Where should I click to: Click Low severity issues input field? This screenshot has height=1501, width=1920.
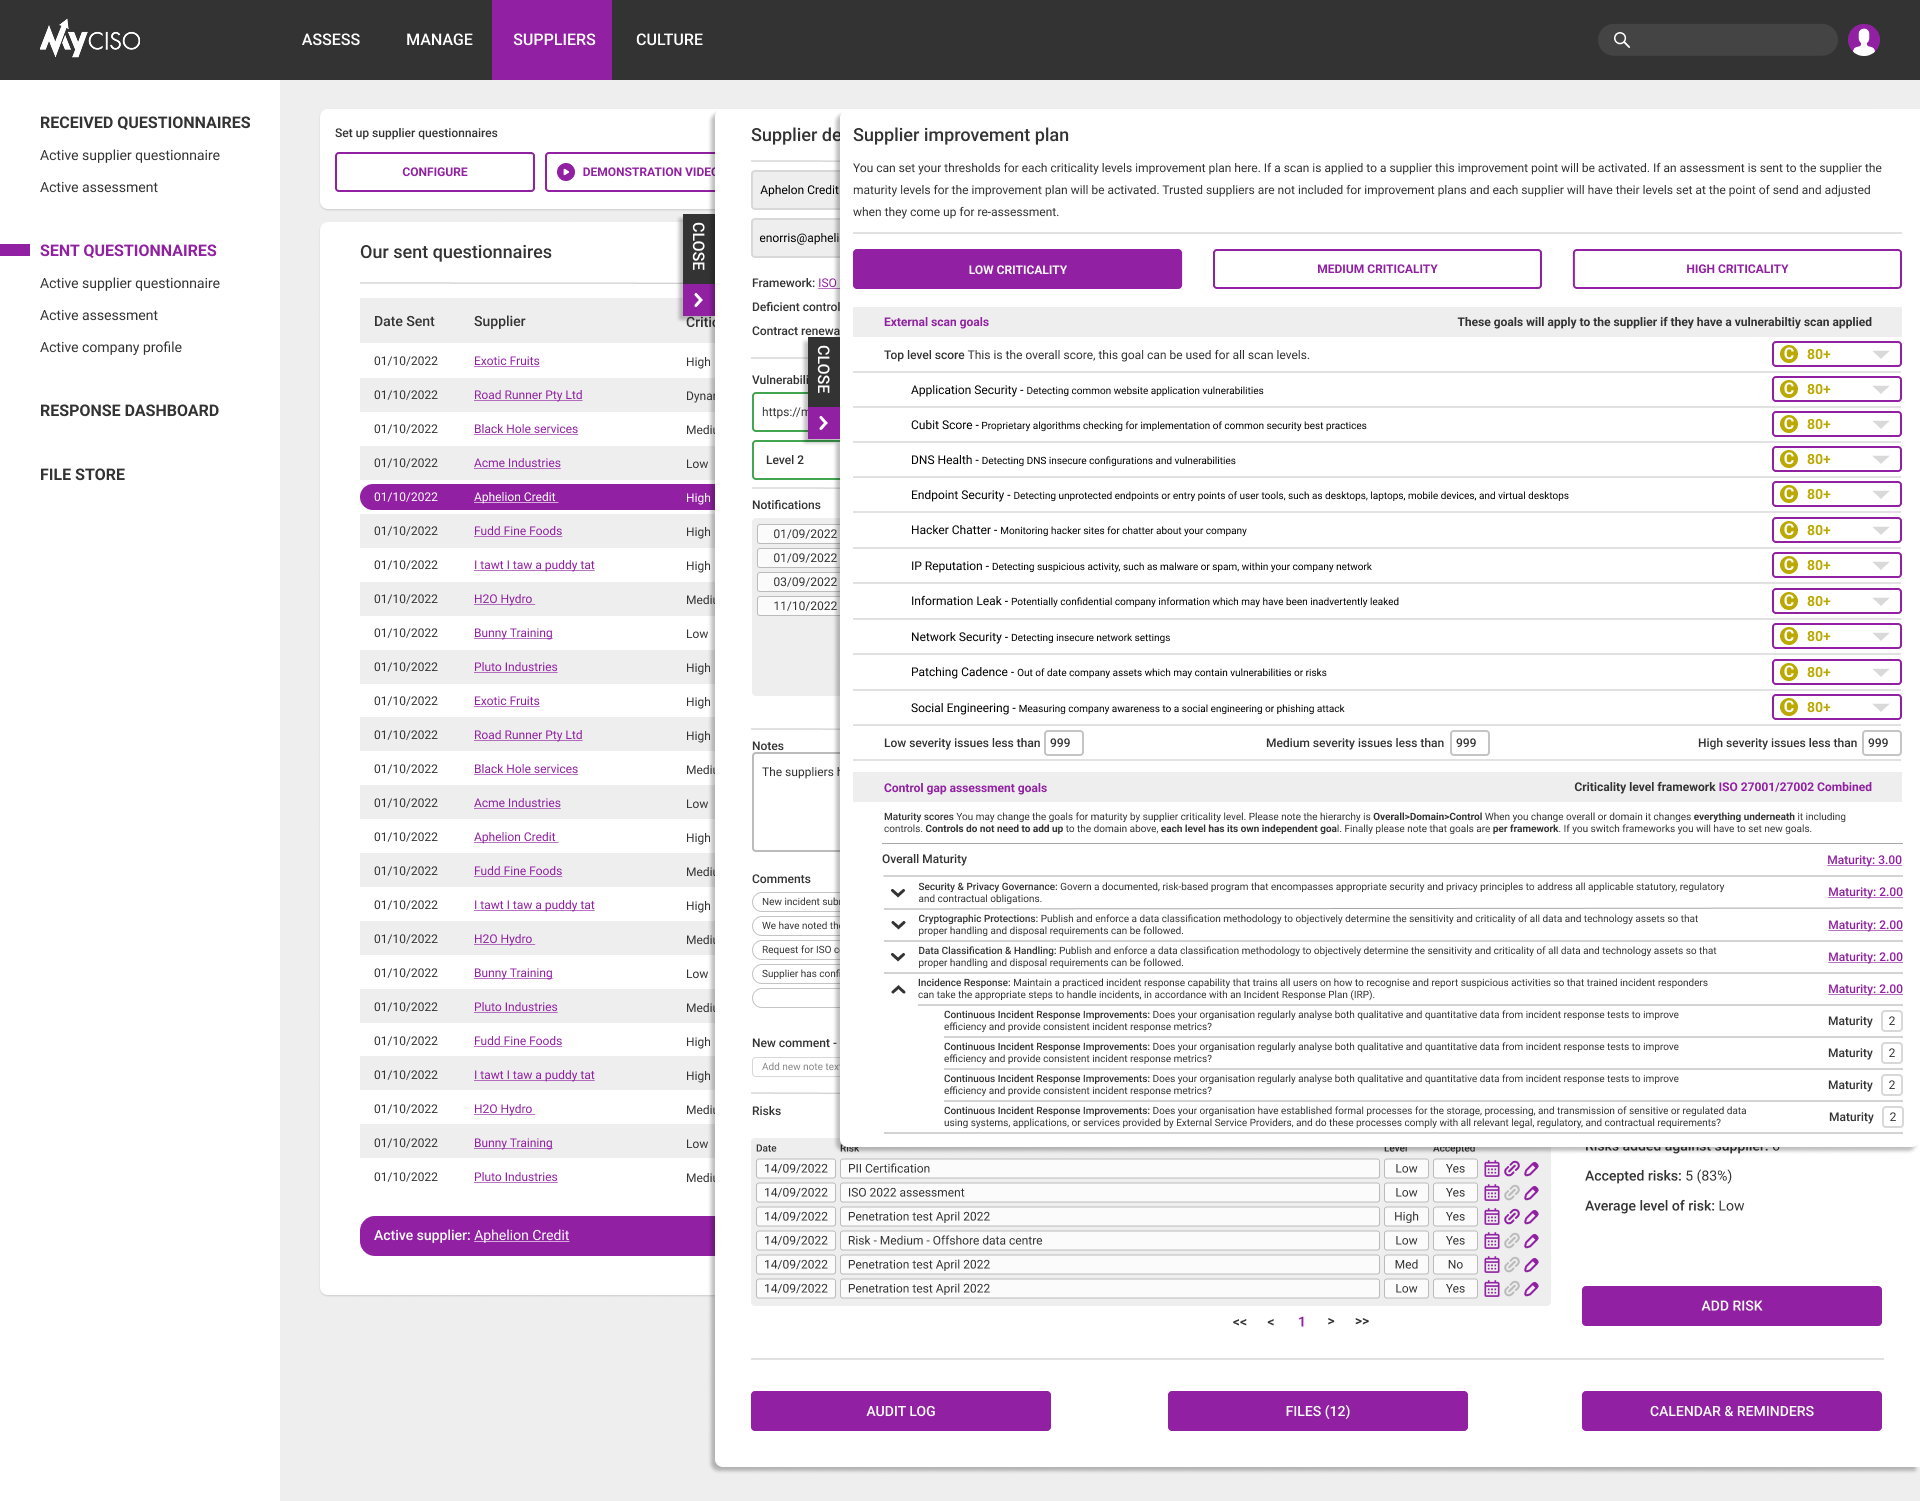click(1064, 743)
